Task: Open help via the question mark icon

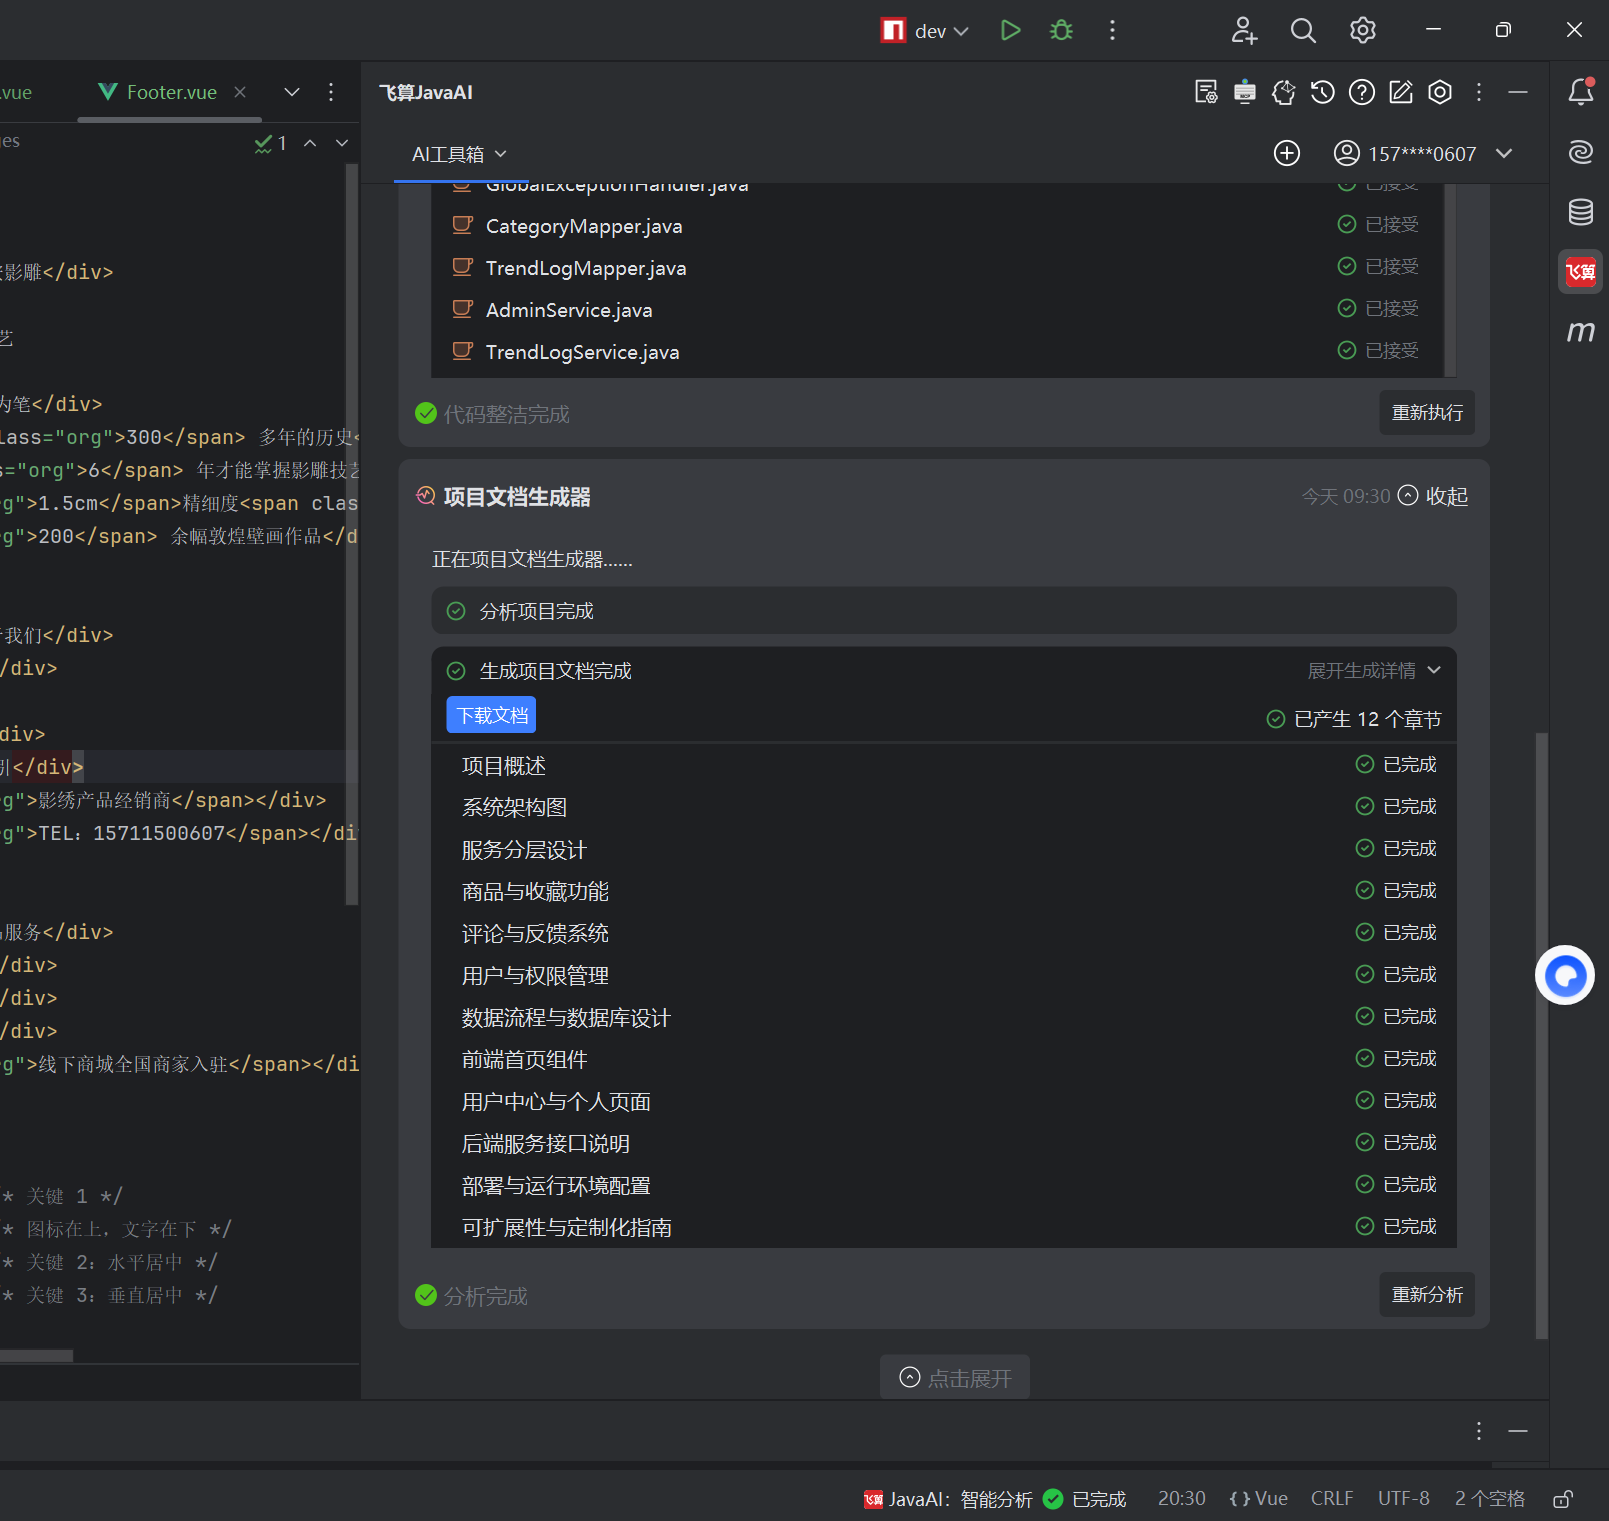Action: 1362,92
